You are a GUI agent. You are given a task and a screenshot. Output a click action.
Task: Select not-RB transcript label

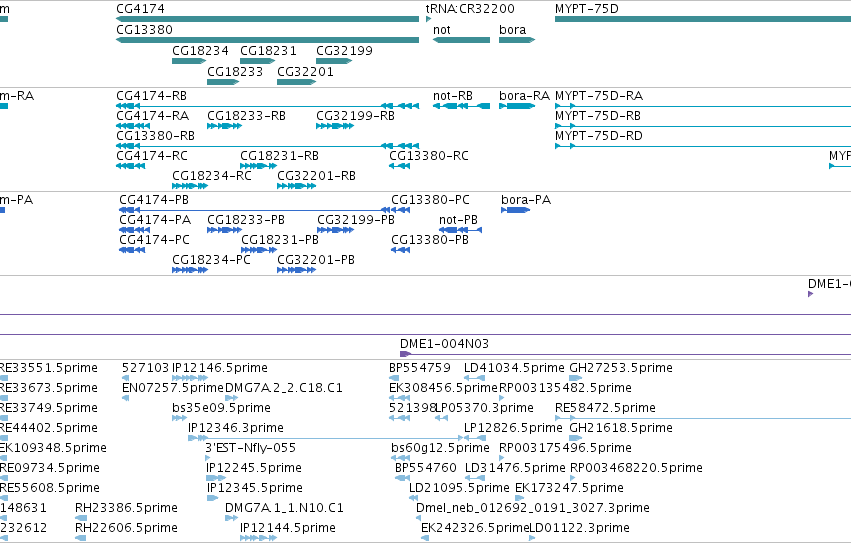click(x=453, y=96)
